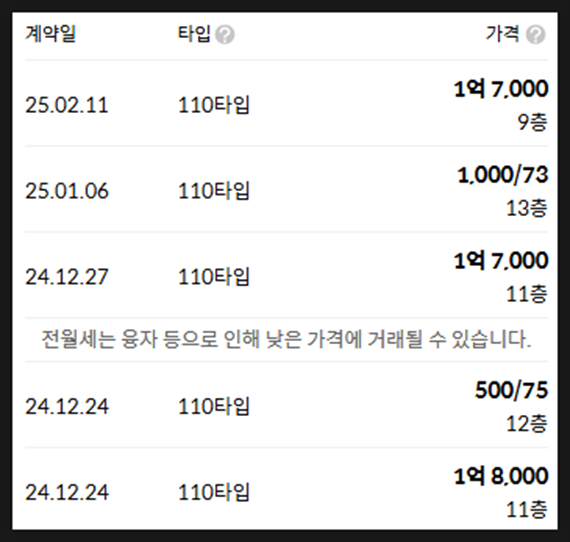
Task: Click the 500/75 monthly rent price
Action: 511,390
